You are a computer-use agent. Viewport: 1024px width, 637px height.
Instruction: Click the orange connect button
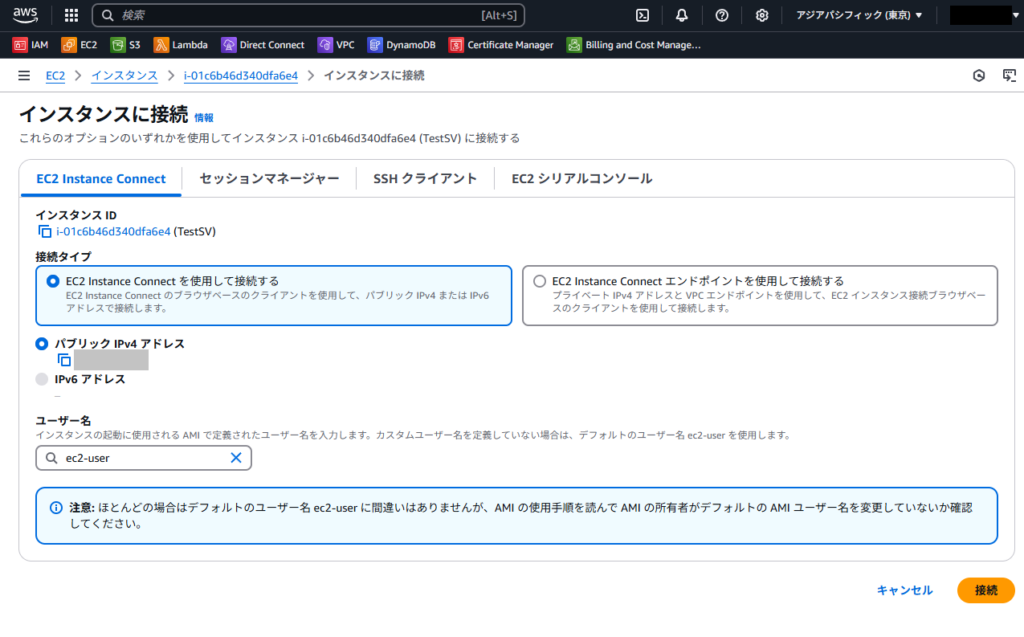pos(985,590)
